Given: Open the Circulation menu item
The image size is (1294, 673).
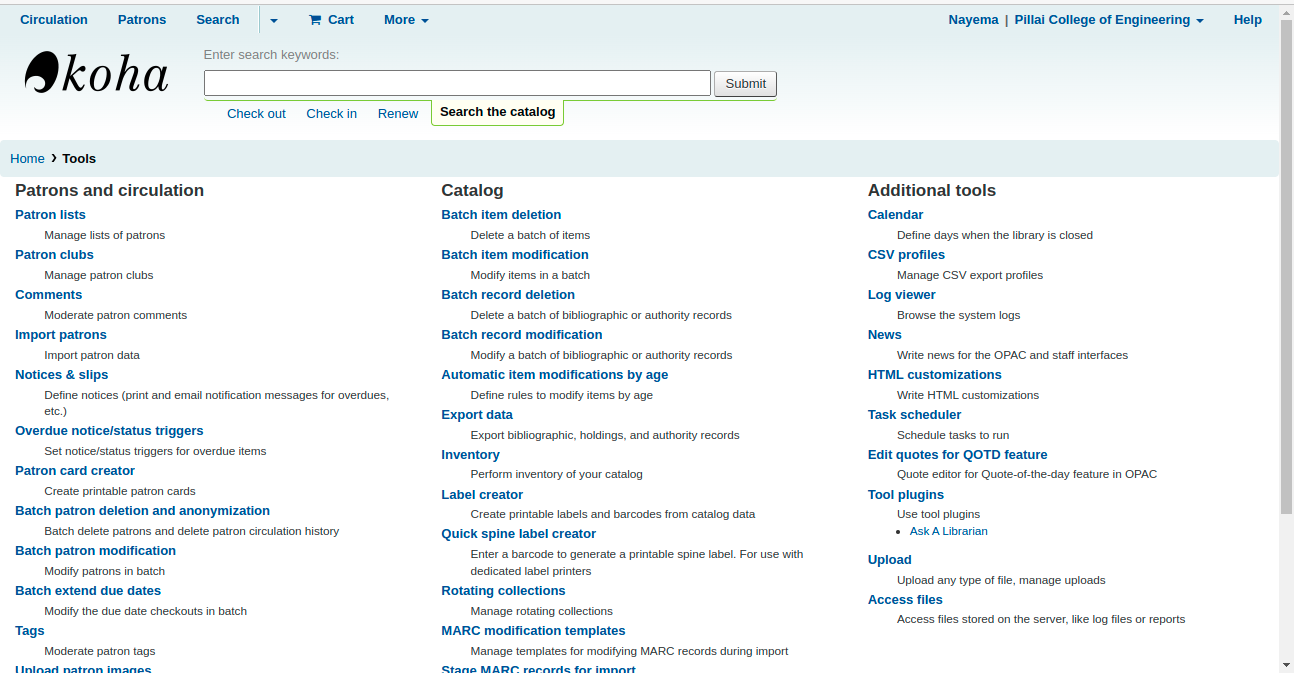Looking at the screenshot, I should 54,20.
